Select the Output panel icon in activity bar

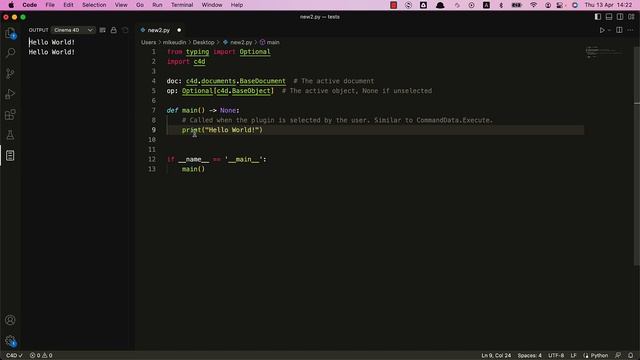10,156
